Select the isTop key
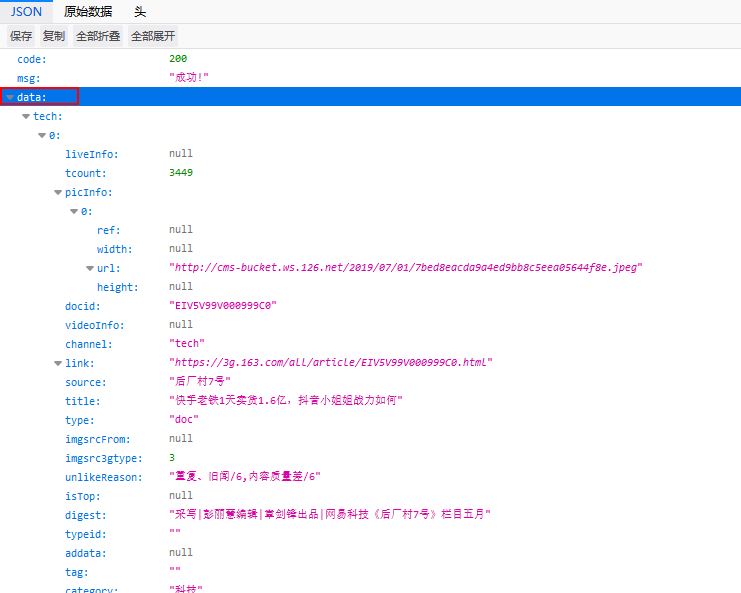 83,496
